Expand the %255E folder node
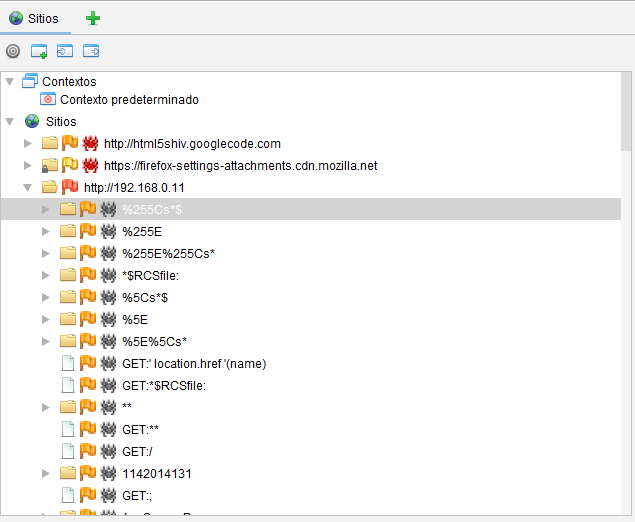Screen dimensions: 635x522 (x=46, y=231)
